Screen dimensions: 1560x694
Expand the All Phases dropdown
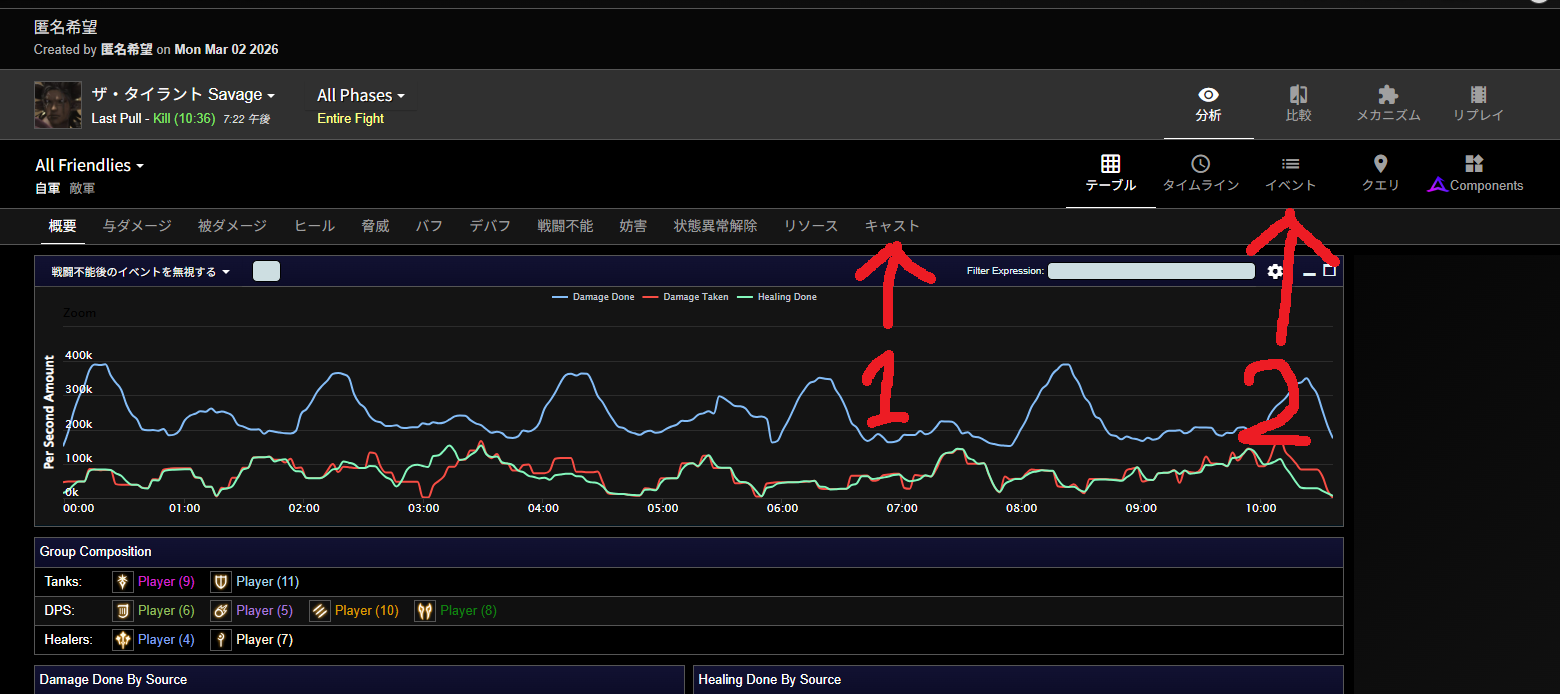pos(361,95)
